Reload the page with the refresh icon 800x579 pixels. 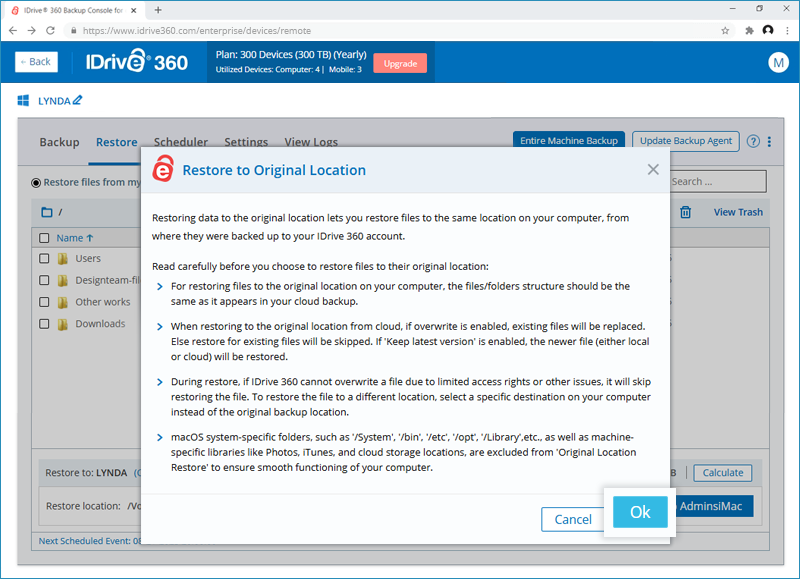point(50,31)
